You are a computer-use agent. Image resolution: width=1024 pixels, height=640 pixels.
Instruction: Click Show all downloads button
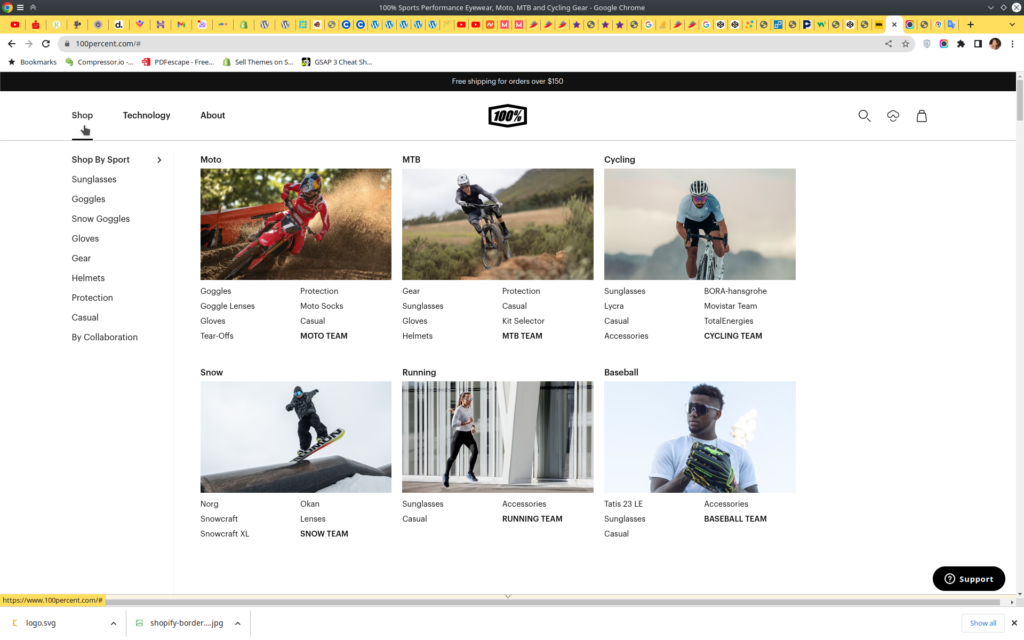[x=982, y=623]
